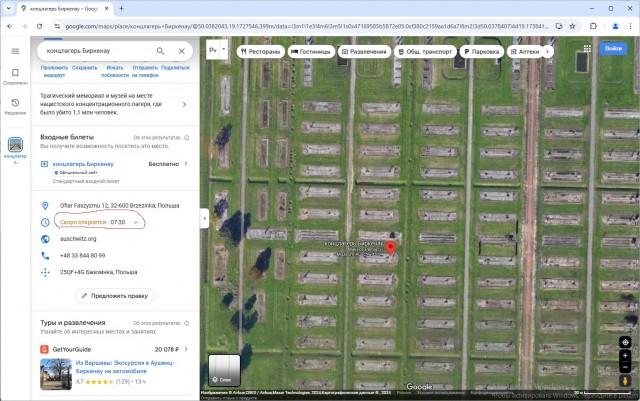This screenshot has width=640, height=401.
Task: Click the phone number +48 33 844 80 99
Action: 82,256
